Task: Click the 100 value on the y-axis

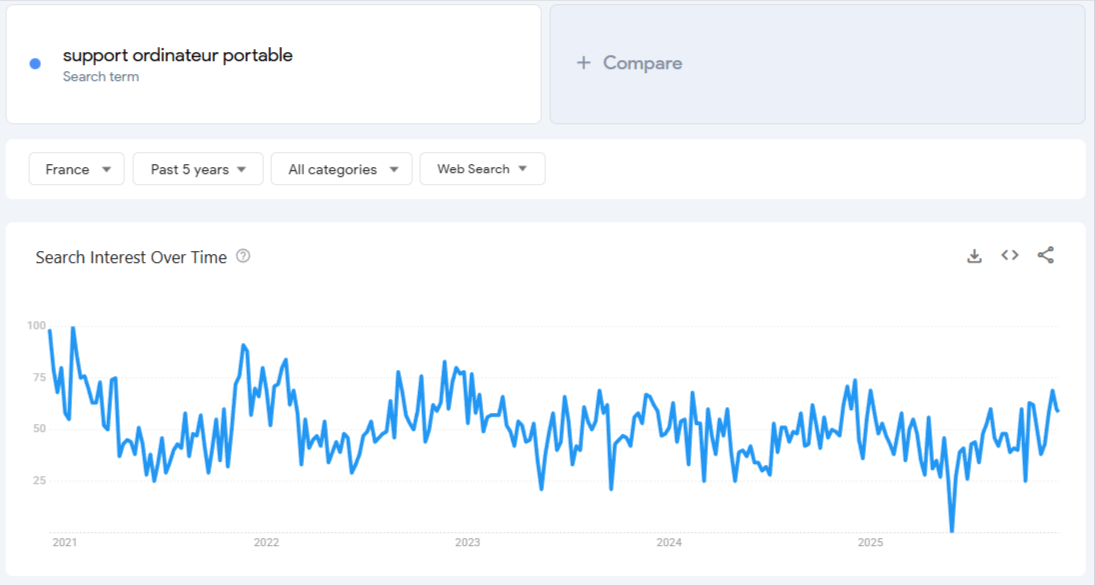Action: 36,324
